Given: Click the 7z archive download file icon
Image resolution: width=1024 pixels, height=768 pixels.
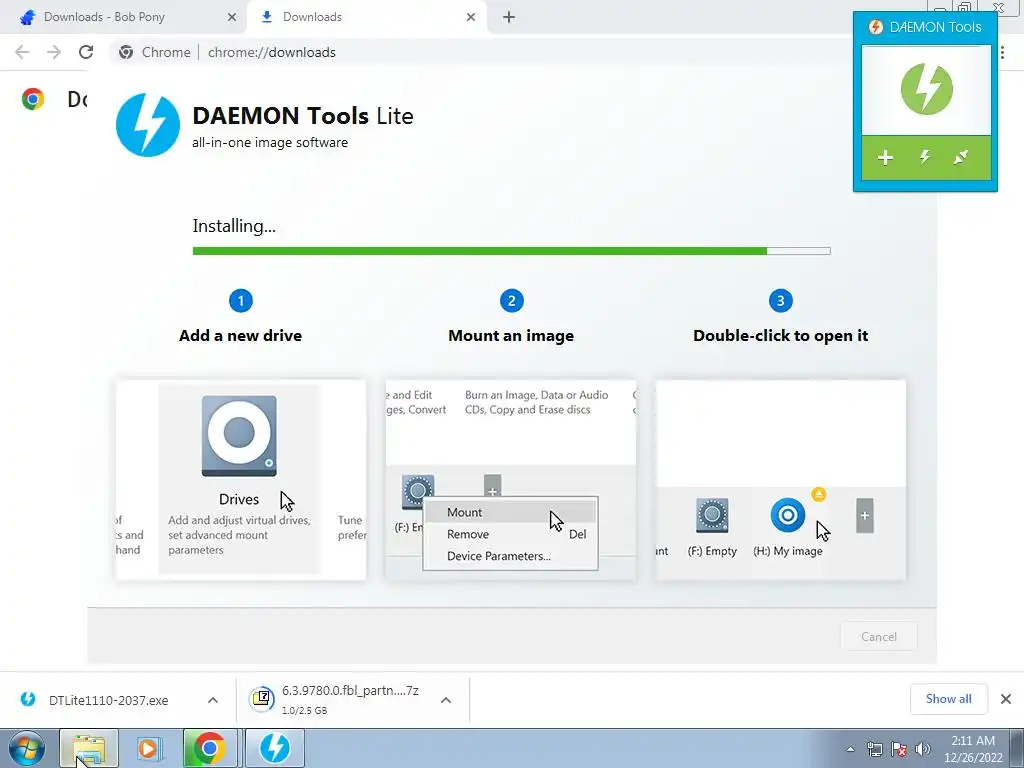Looking at the screenshot, I should 262,699.
